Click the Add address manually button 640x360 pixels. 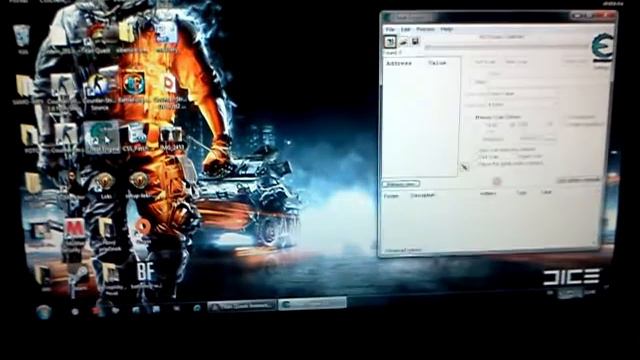(579, 180)
